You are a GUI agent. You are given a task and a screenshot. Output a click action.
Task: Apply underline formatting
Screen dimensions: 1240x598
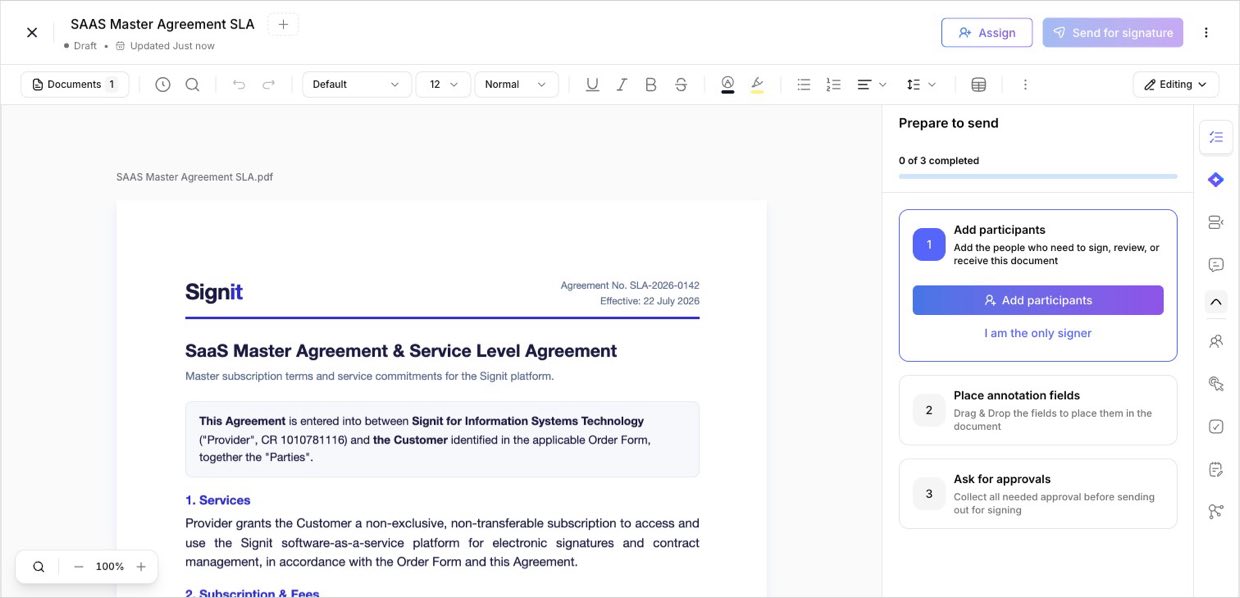[592, 85]
